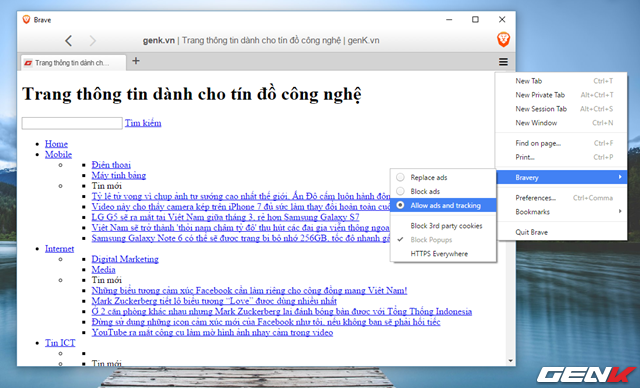
Task: Choose New Tab from menu
Action: tap(561, 81)
